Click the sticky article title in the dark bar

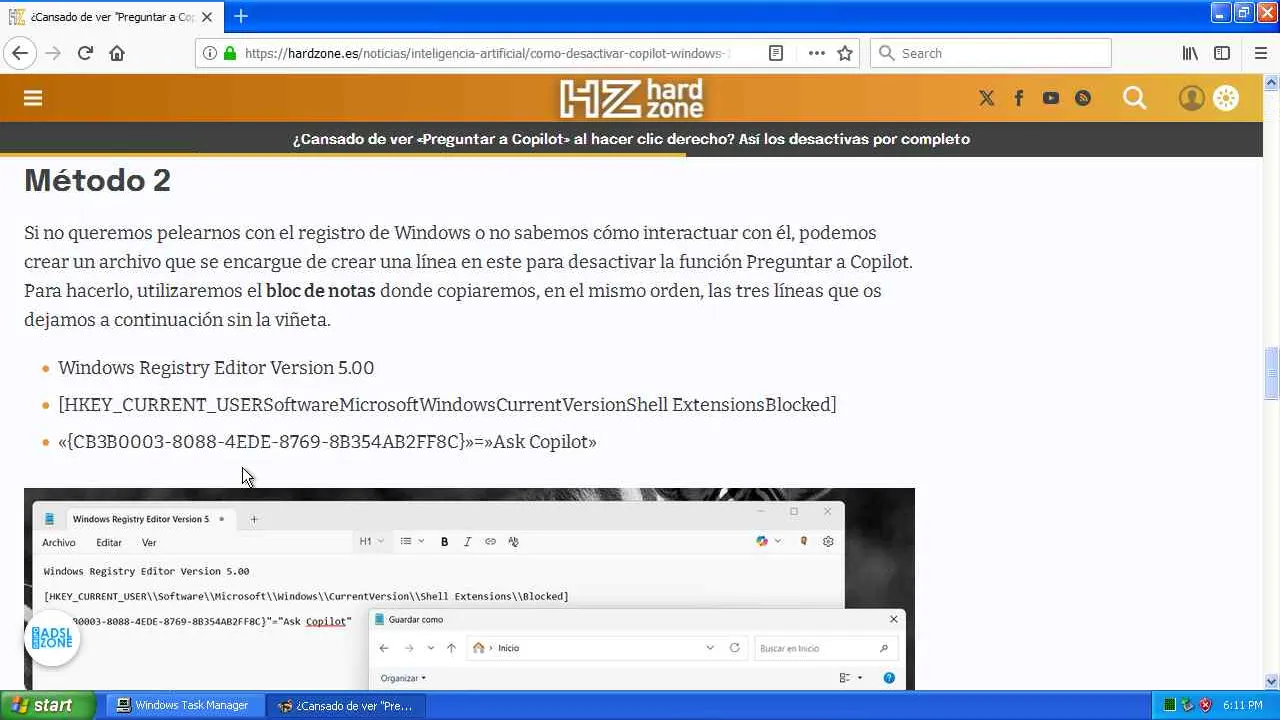(x=631, y=139)
